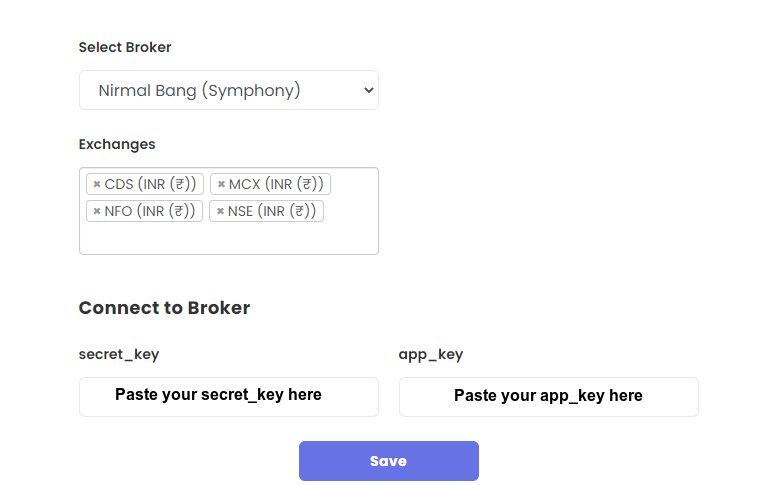Click the Exchanges label
The image size is (758, 485).
click(x=117, y=144)
